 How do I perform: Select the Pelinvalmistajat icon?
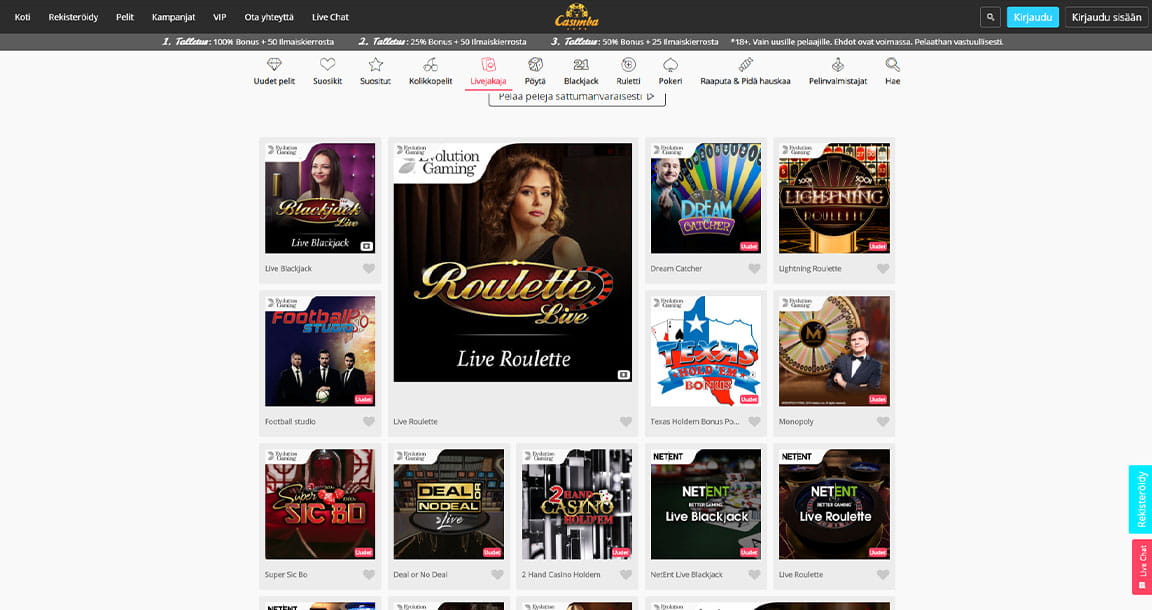click(838, 65)
